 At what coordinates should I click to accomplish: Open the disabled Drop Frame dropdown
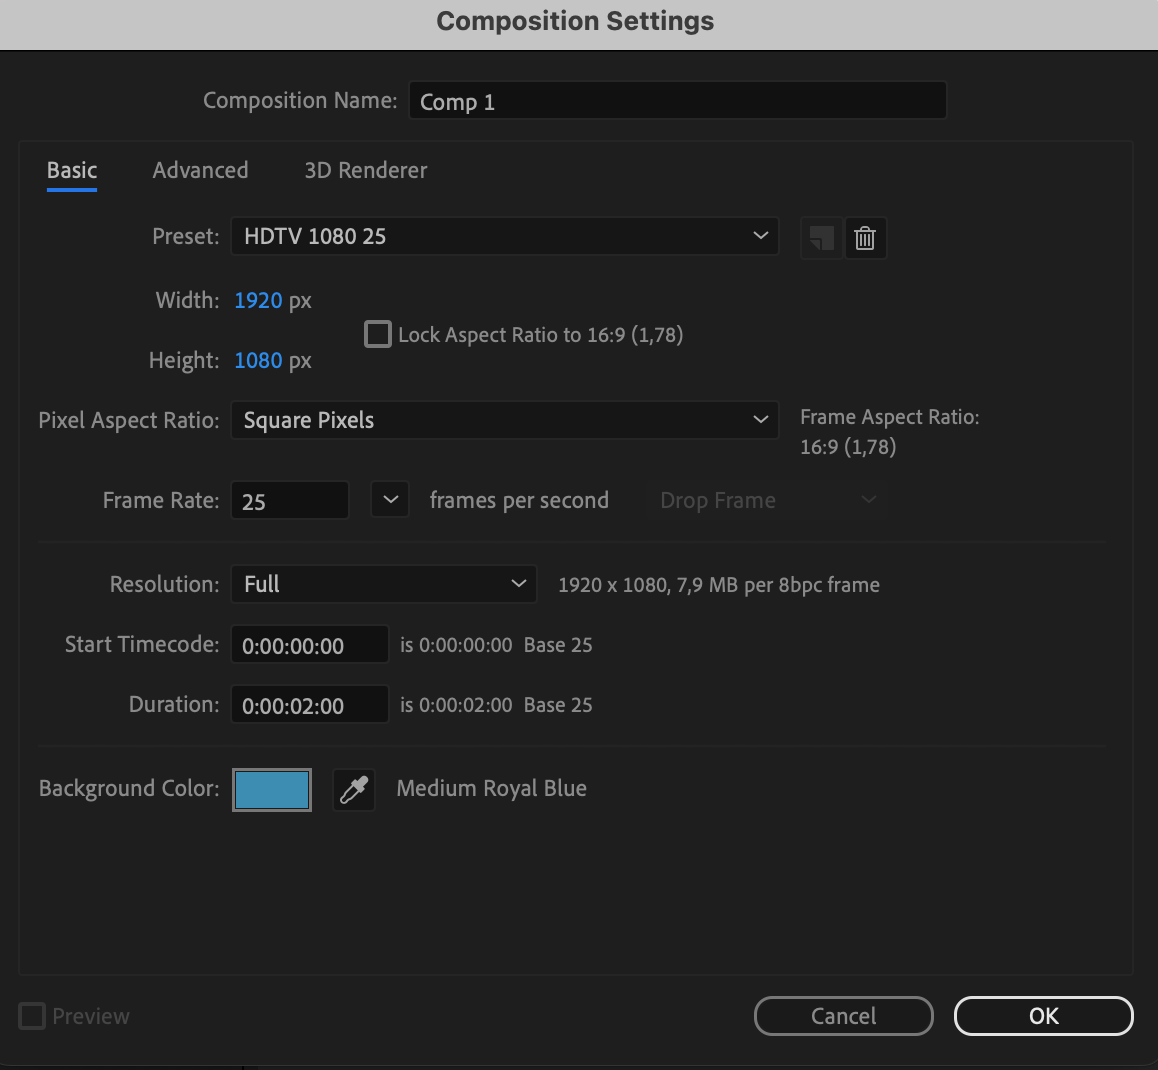click(x=766, y=500)
